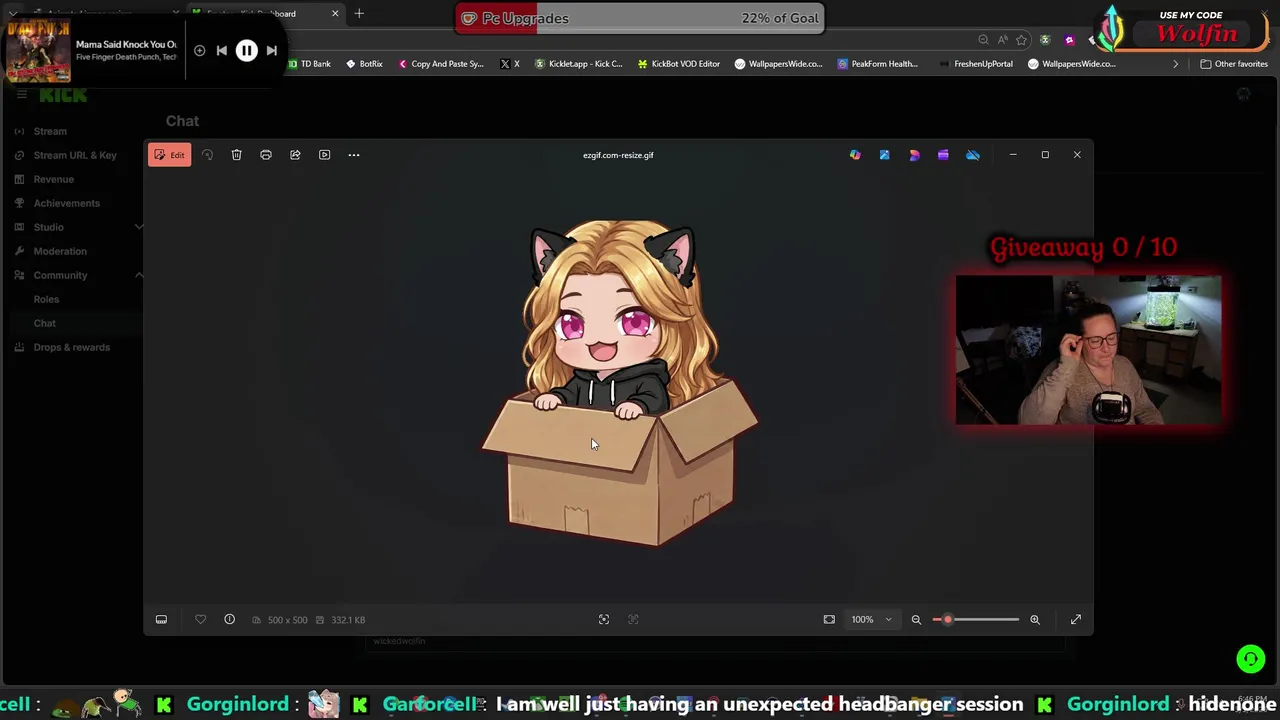The width and height of the screenshot is (1280, 720).
Task: Zoom out with the minus magnifier
Action: pos(916,620)
